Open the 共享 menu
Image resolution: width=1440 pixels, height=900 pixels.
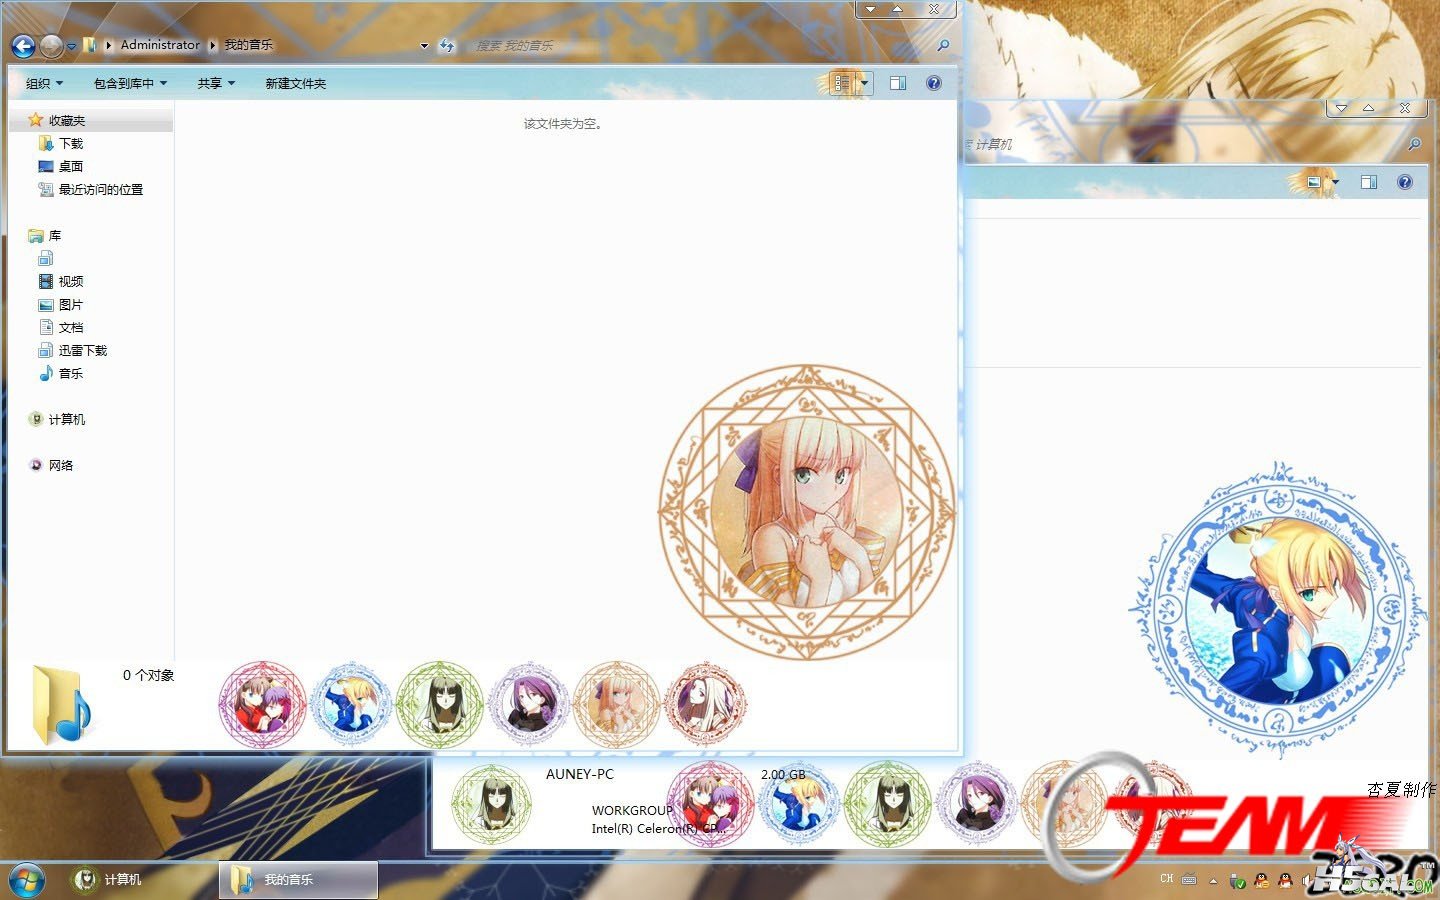pyautogui.click(x=216, y=83)
